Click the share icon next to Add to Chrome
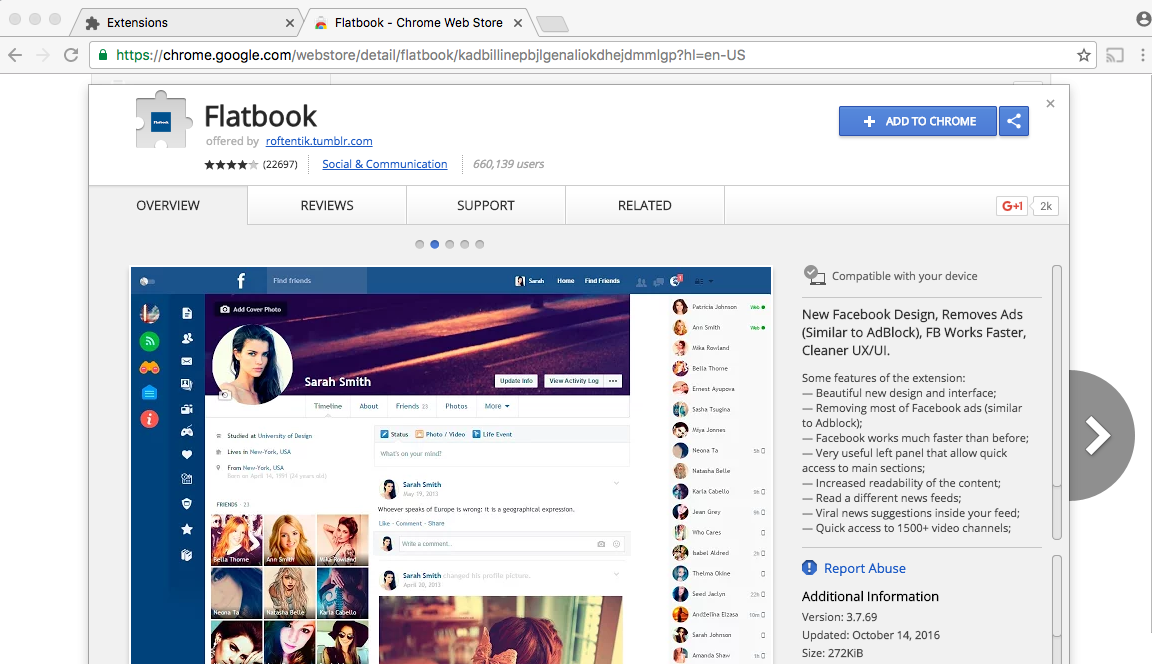 (1014, 121)
